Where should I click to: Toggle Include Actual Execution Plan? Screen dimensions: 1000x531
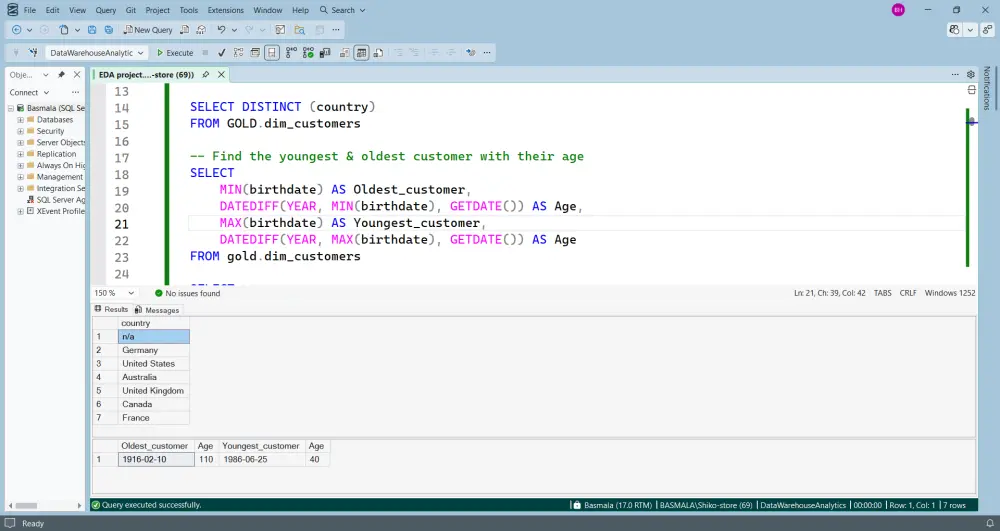click(x=291, y=53)
